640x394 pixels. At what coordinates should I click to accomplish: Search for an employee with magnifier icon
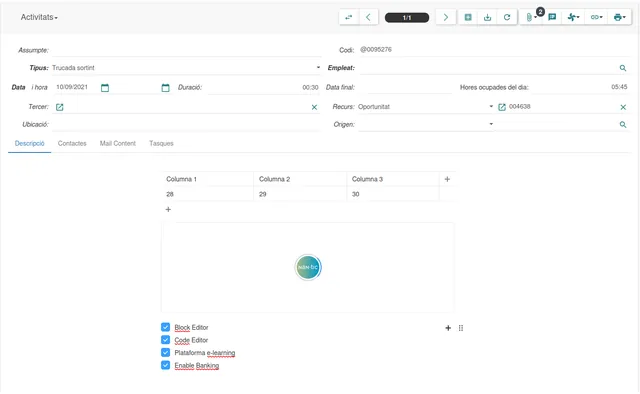[x=622, y=68]
